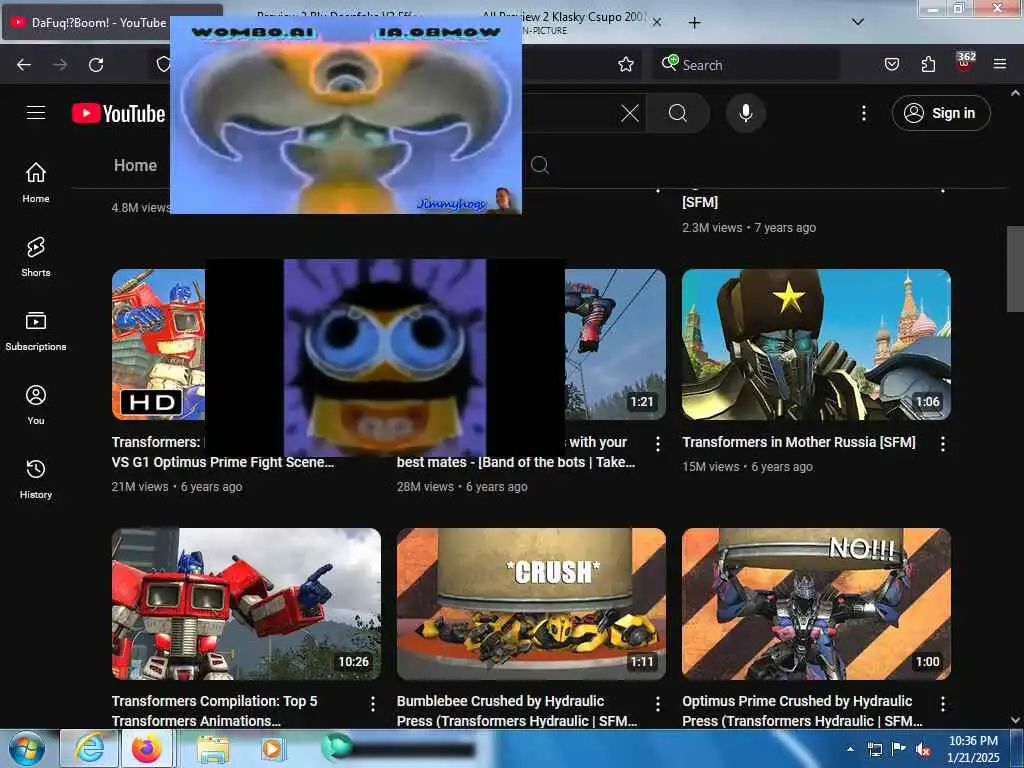Open the You section in sidebar
1024x768 pixels.
(36, 405)
